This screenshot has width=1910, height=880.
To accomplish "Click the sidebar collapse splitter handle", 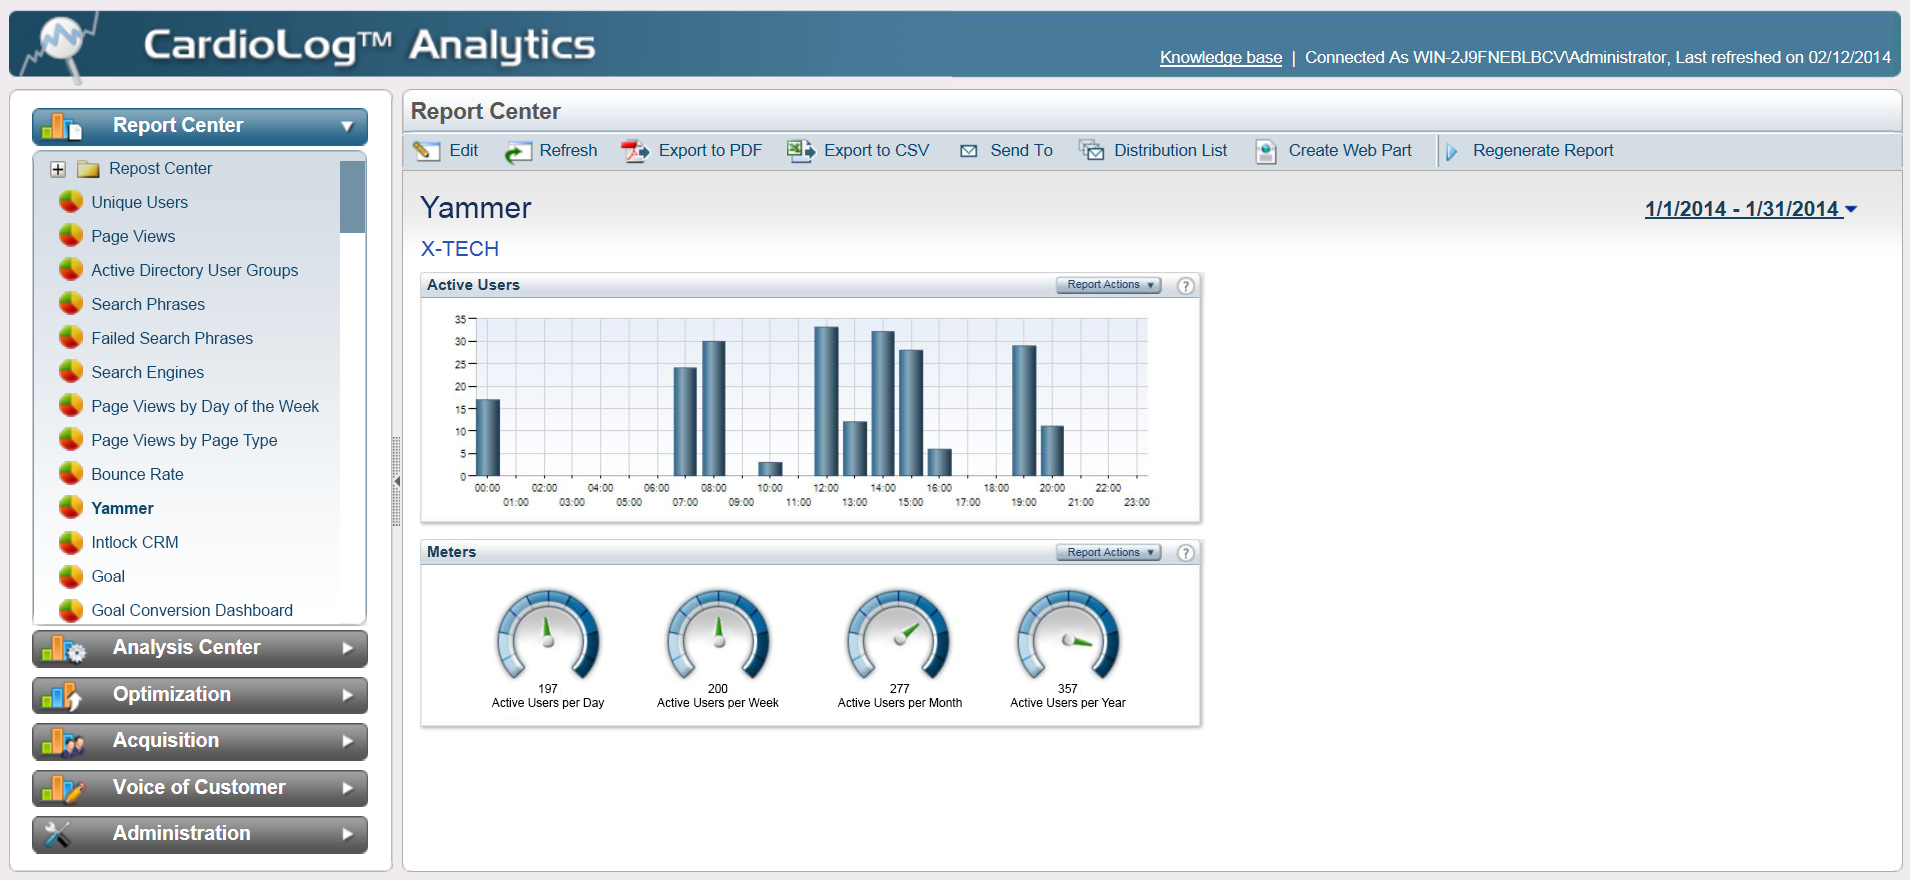I will click(397, 481).
